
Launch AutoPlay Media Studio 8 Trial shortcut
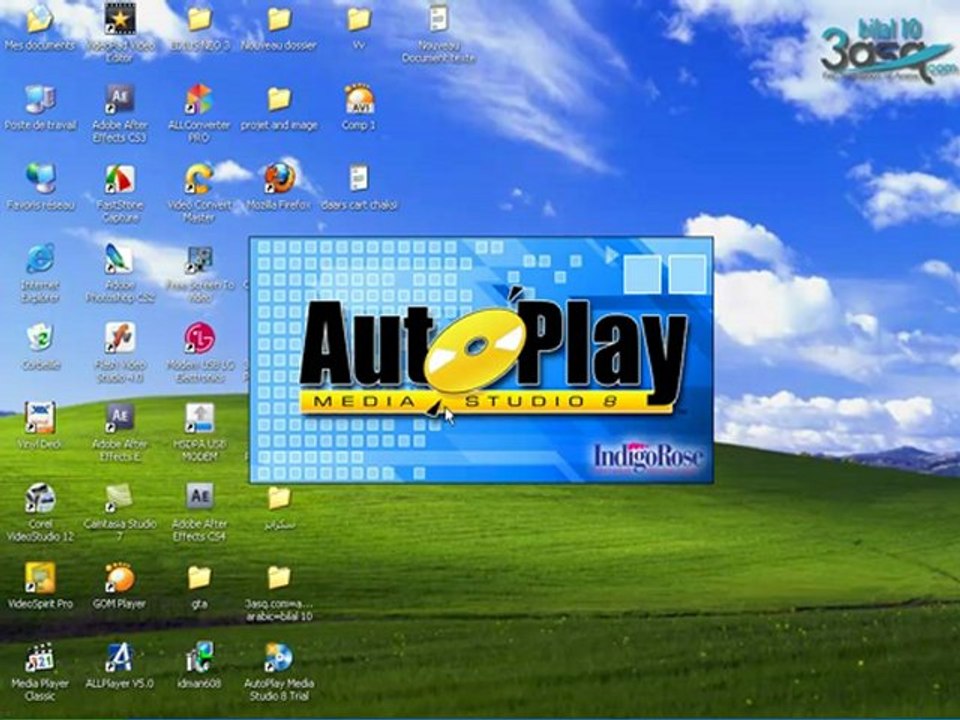(279, 658)
